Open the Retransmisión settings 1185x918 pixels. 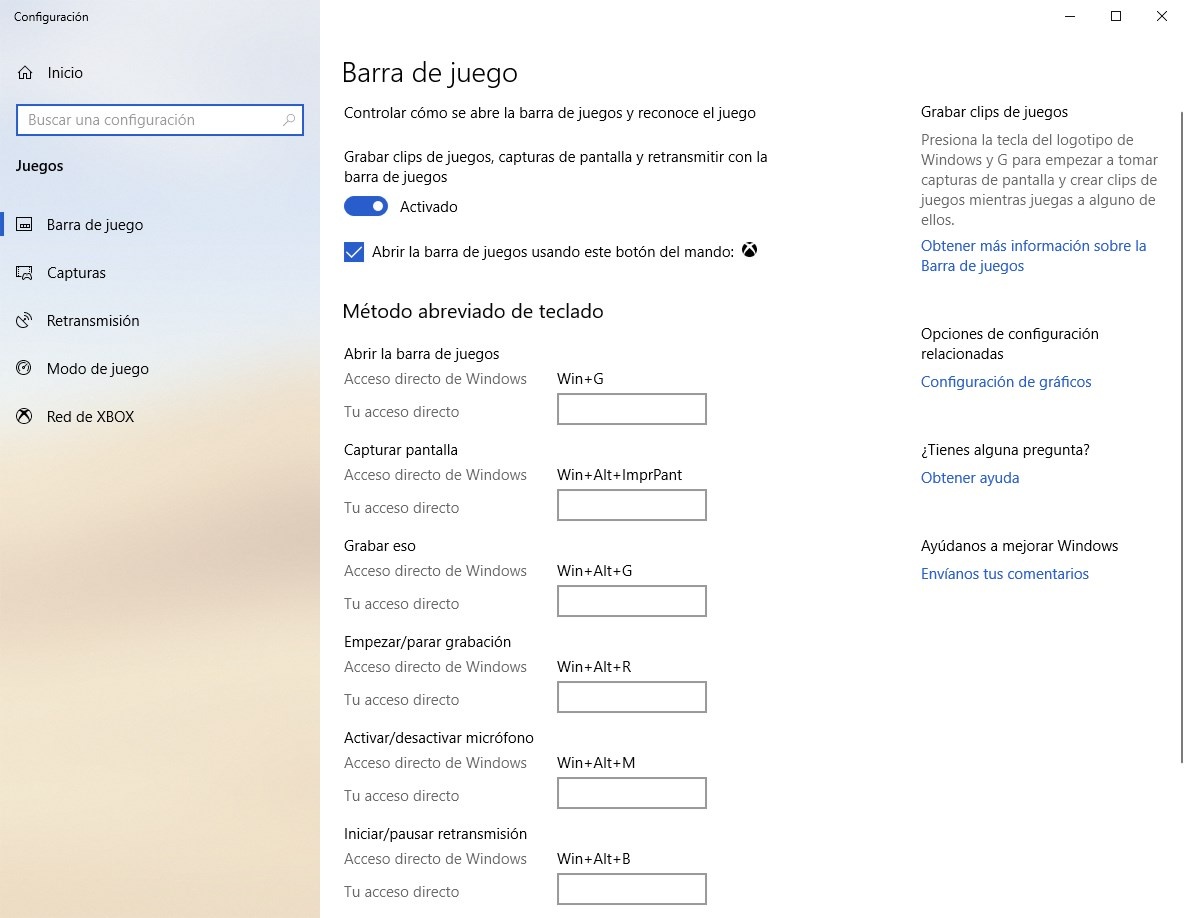160,320
